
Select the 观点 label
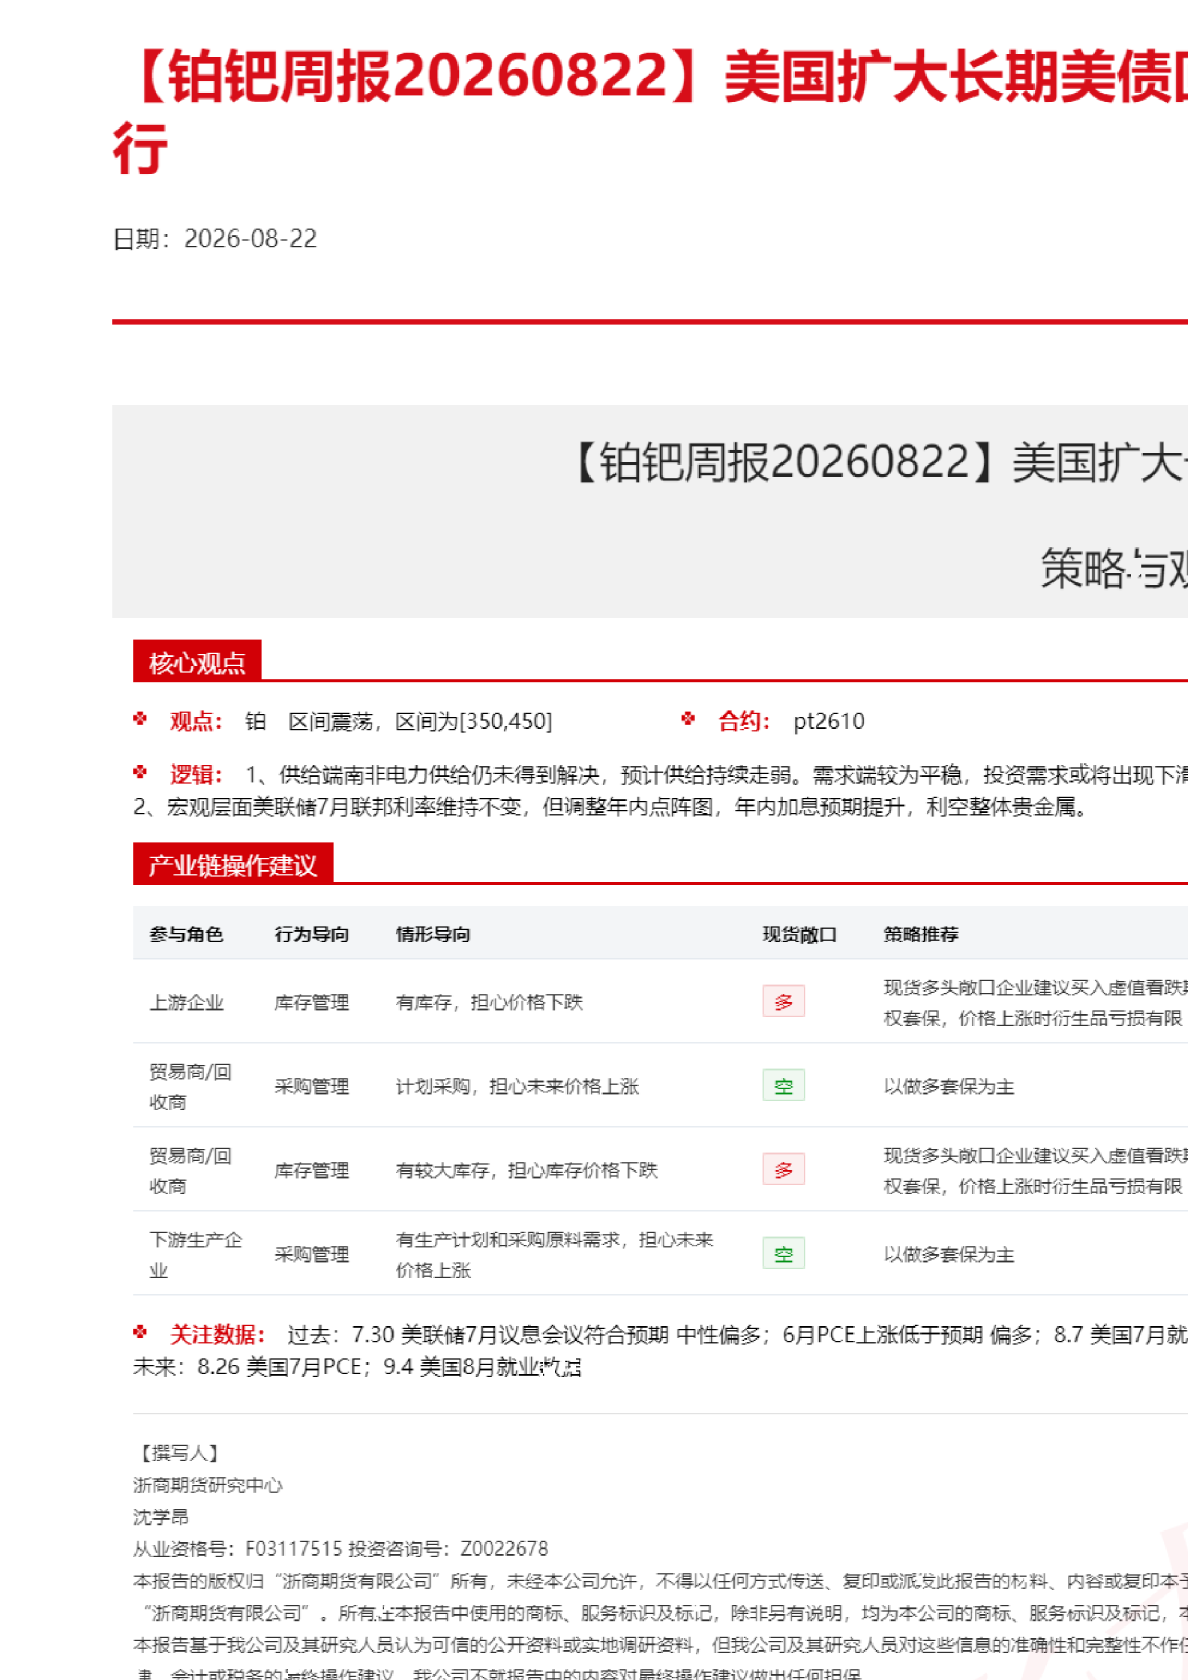[196, 721]
